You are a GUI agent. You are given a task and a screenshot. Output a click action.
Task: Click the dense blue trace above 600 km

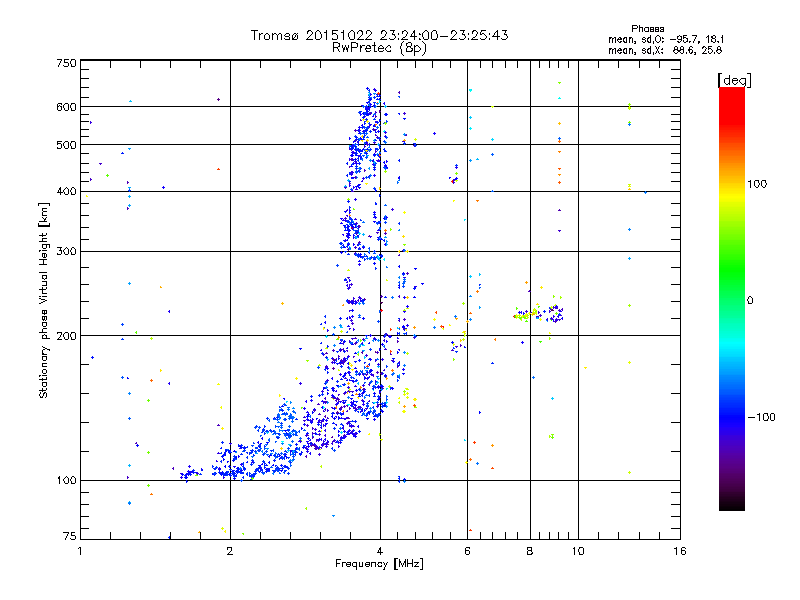371,97
